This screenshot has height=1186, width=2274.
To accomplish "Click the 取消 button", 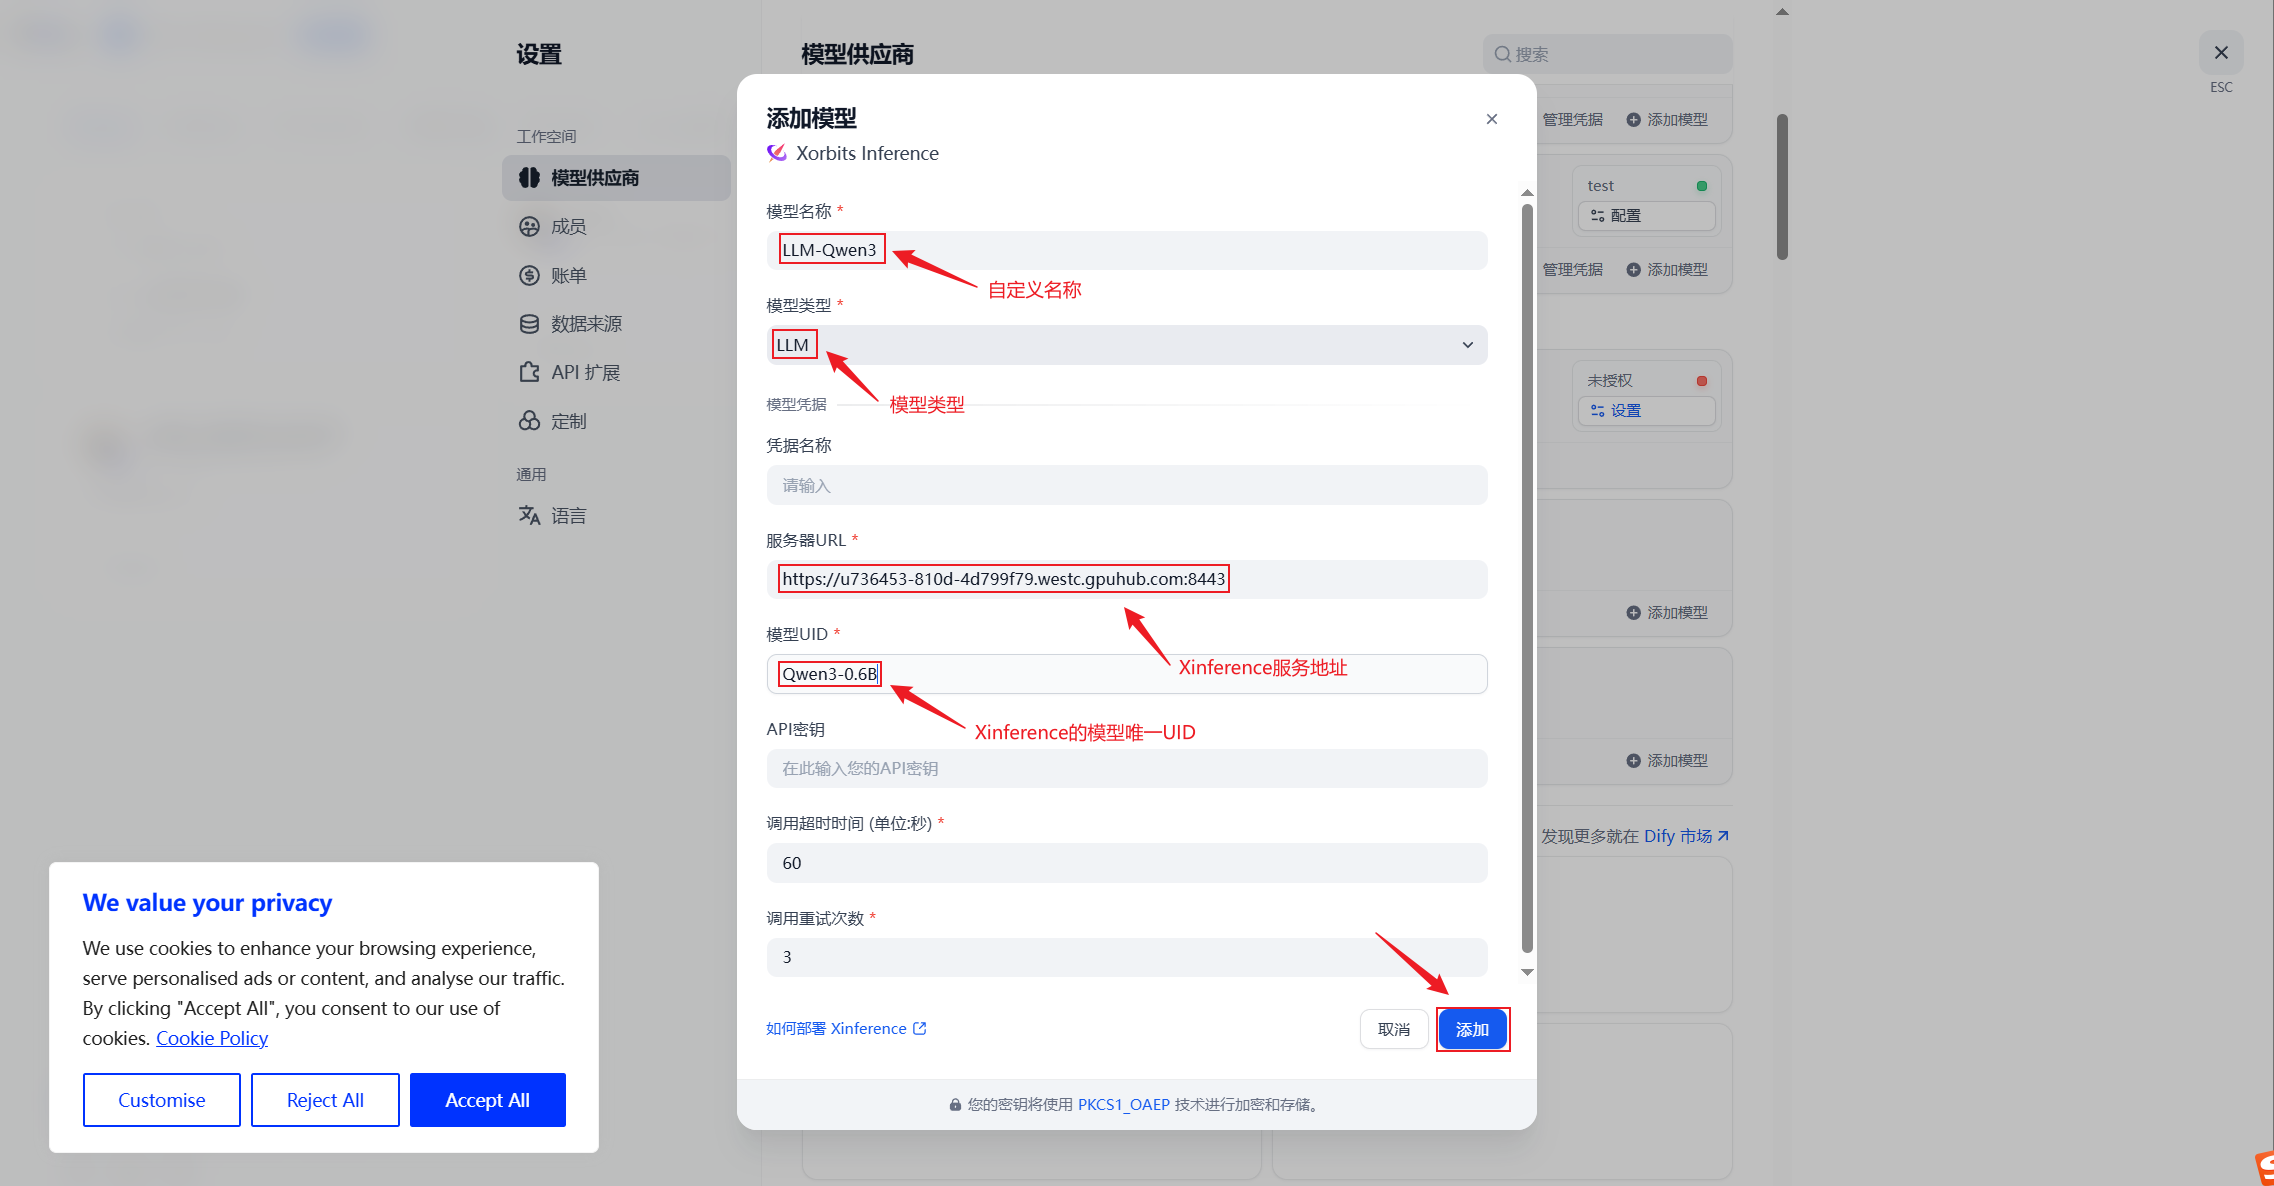I will point(1394,1029).
